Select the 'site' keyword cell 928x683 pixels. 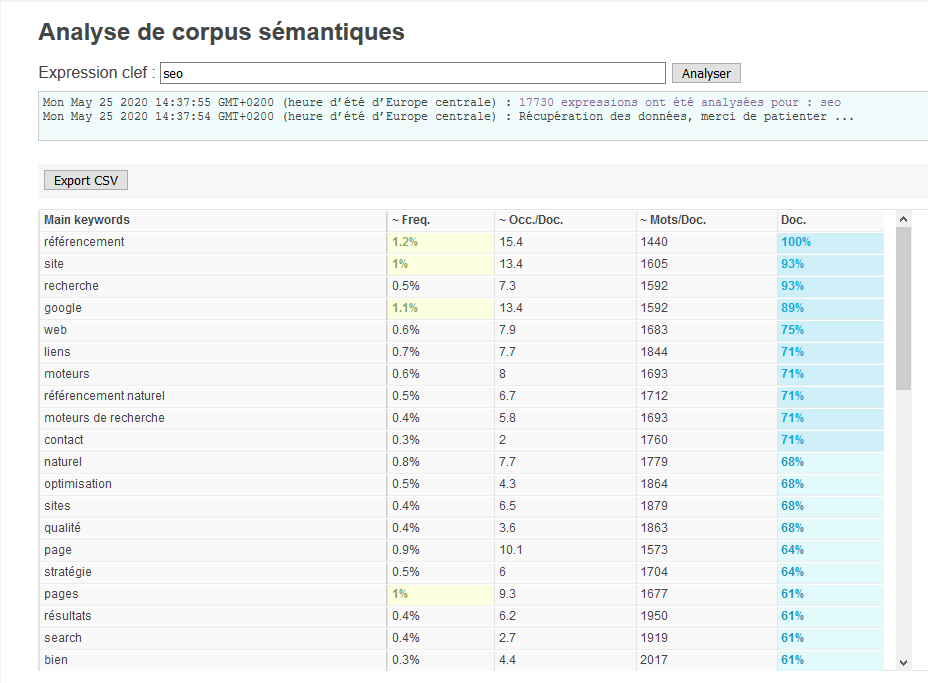pos(212,264)
